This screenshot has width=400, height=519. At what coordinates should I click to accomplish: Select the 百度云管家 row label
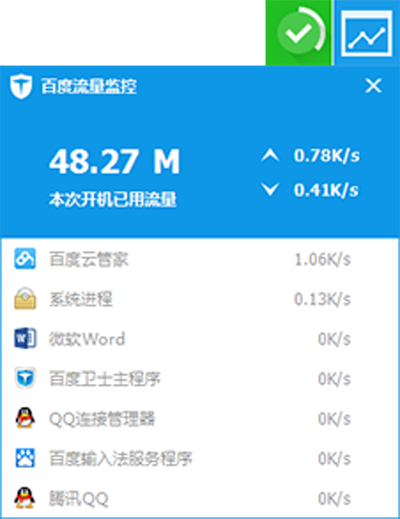(89, 259)
